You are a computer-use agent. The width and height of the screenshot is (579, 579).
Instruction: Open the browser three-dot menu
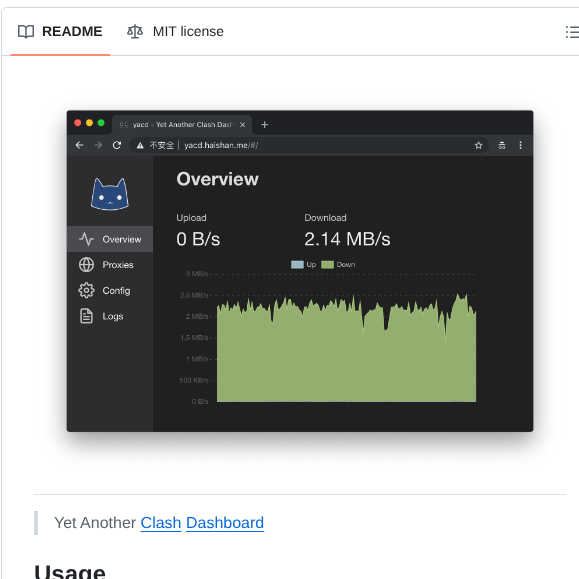click(521, 145)
